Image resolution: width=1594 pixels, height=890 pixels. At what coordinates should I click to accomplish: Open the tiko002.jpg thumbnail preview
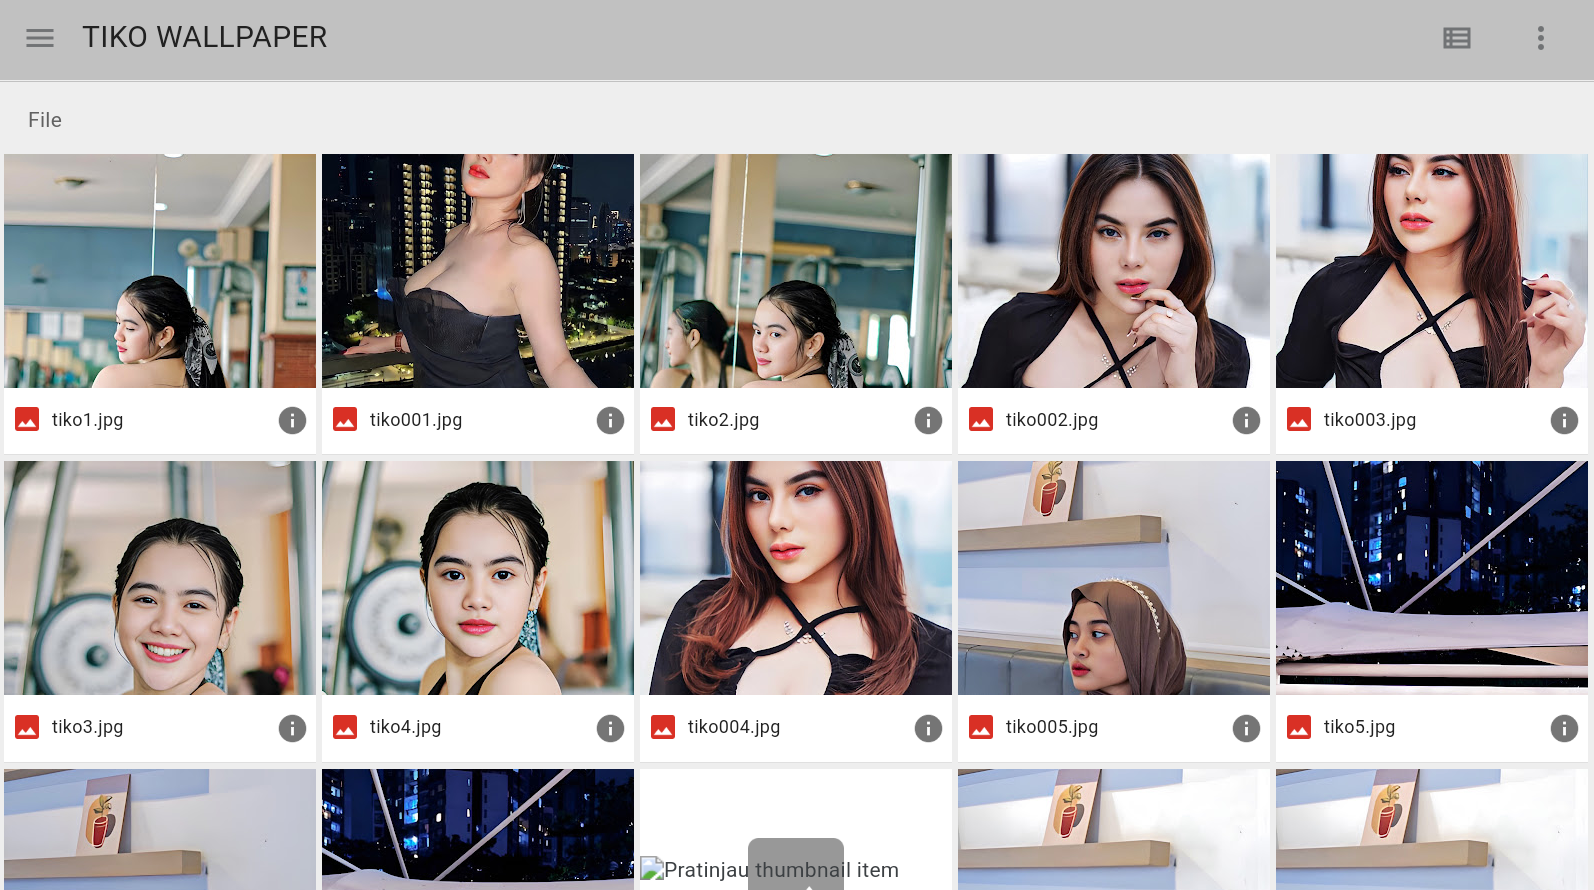(1114, 271)
